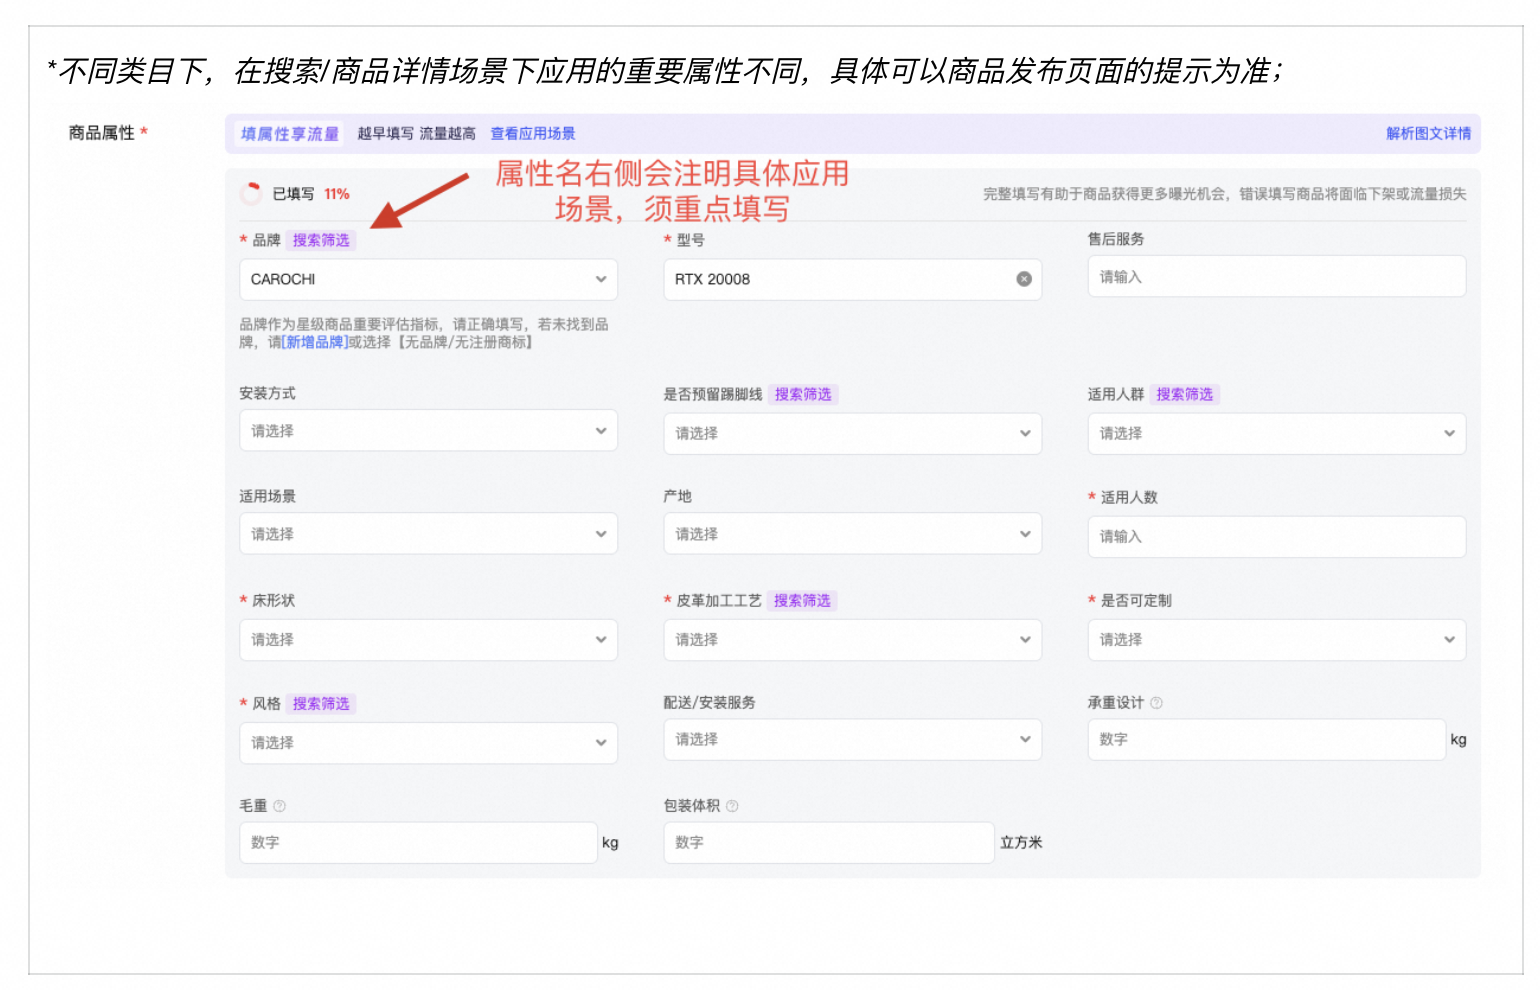Viewport: 1540px width, 990px height.
Task: Click the help icon beside 承重设计
Action: 1156,703
